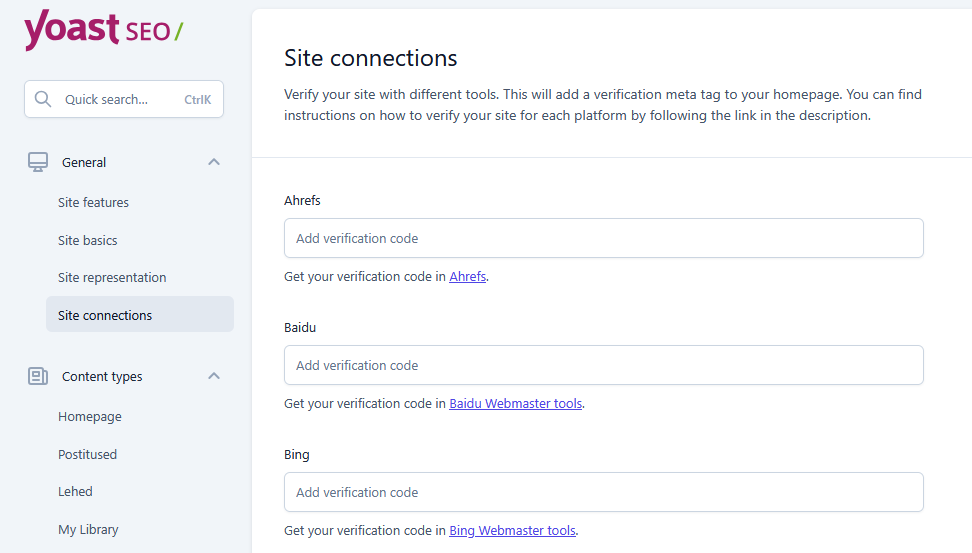Open My Library content type settings
Screen dimensions: 972x553
tap(88, 529)
